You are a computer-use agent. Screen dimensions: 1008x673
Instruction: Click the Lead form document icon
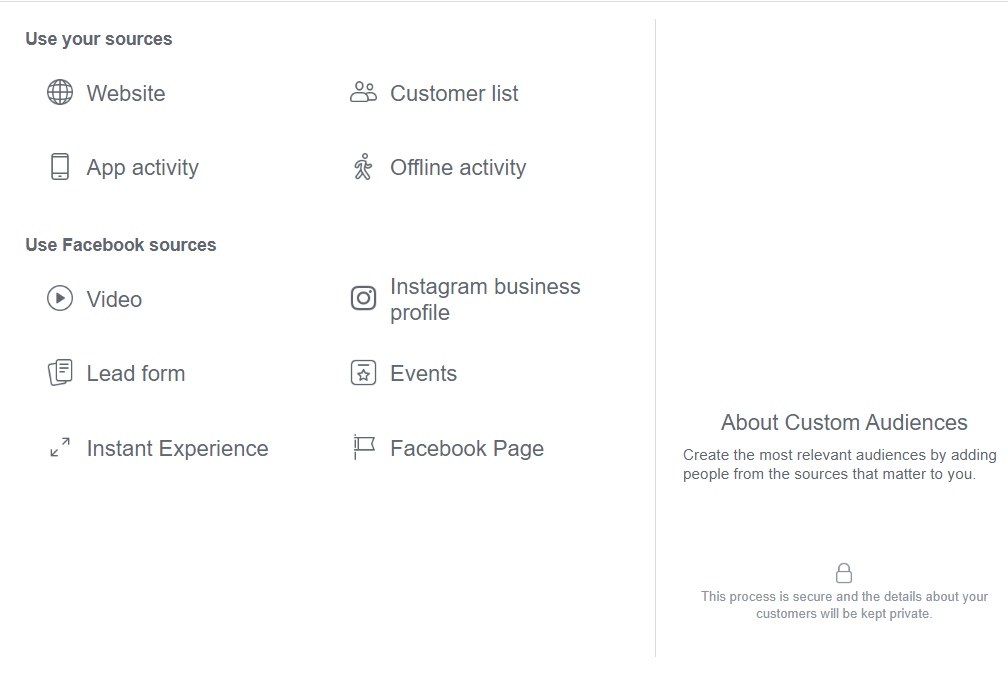(60, 373)
